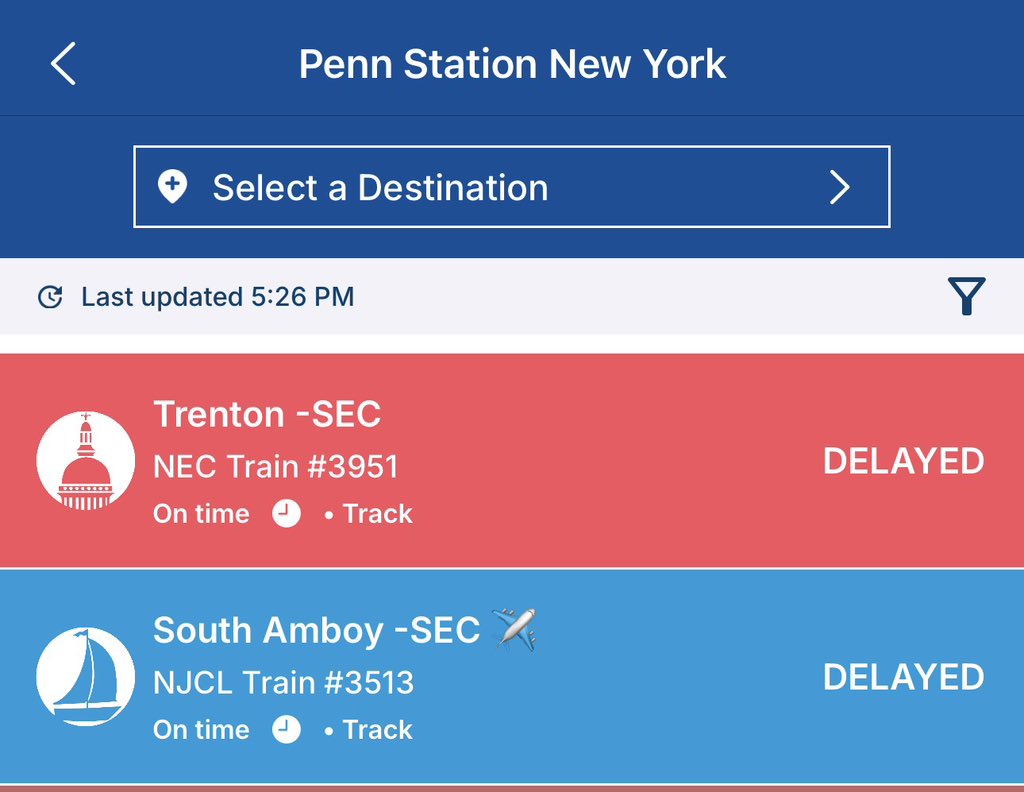Tap DELAYED status on Trenton train
This screenshot has width=1024, height=792.
903,461
